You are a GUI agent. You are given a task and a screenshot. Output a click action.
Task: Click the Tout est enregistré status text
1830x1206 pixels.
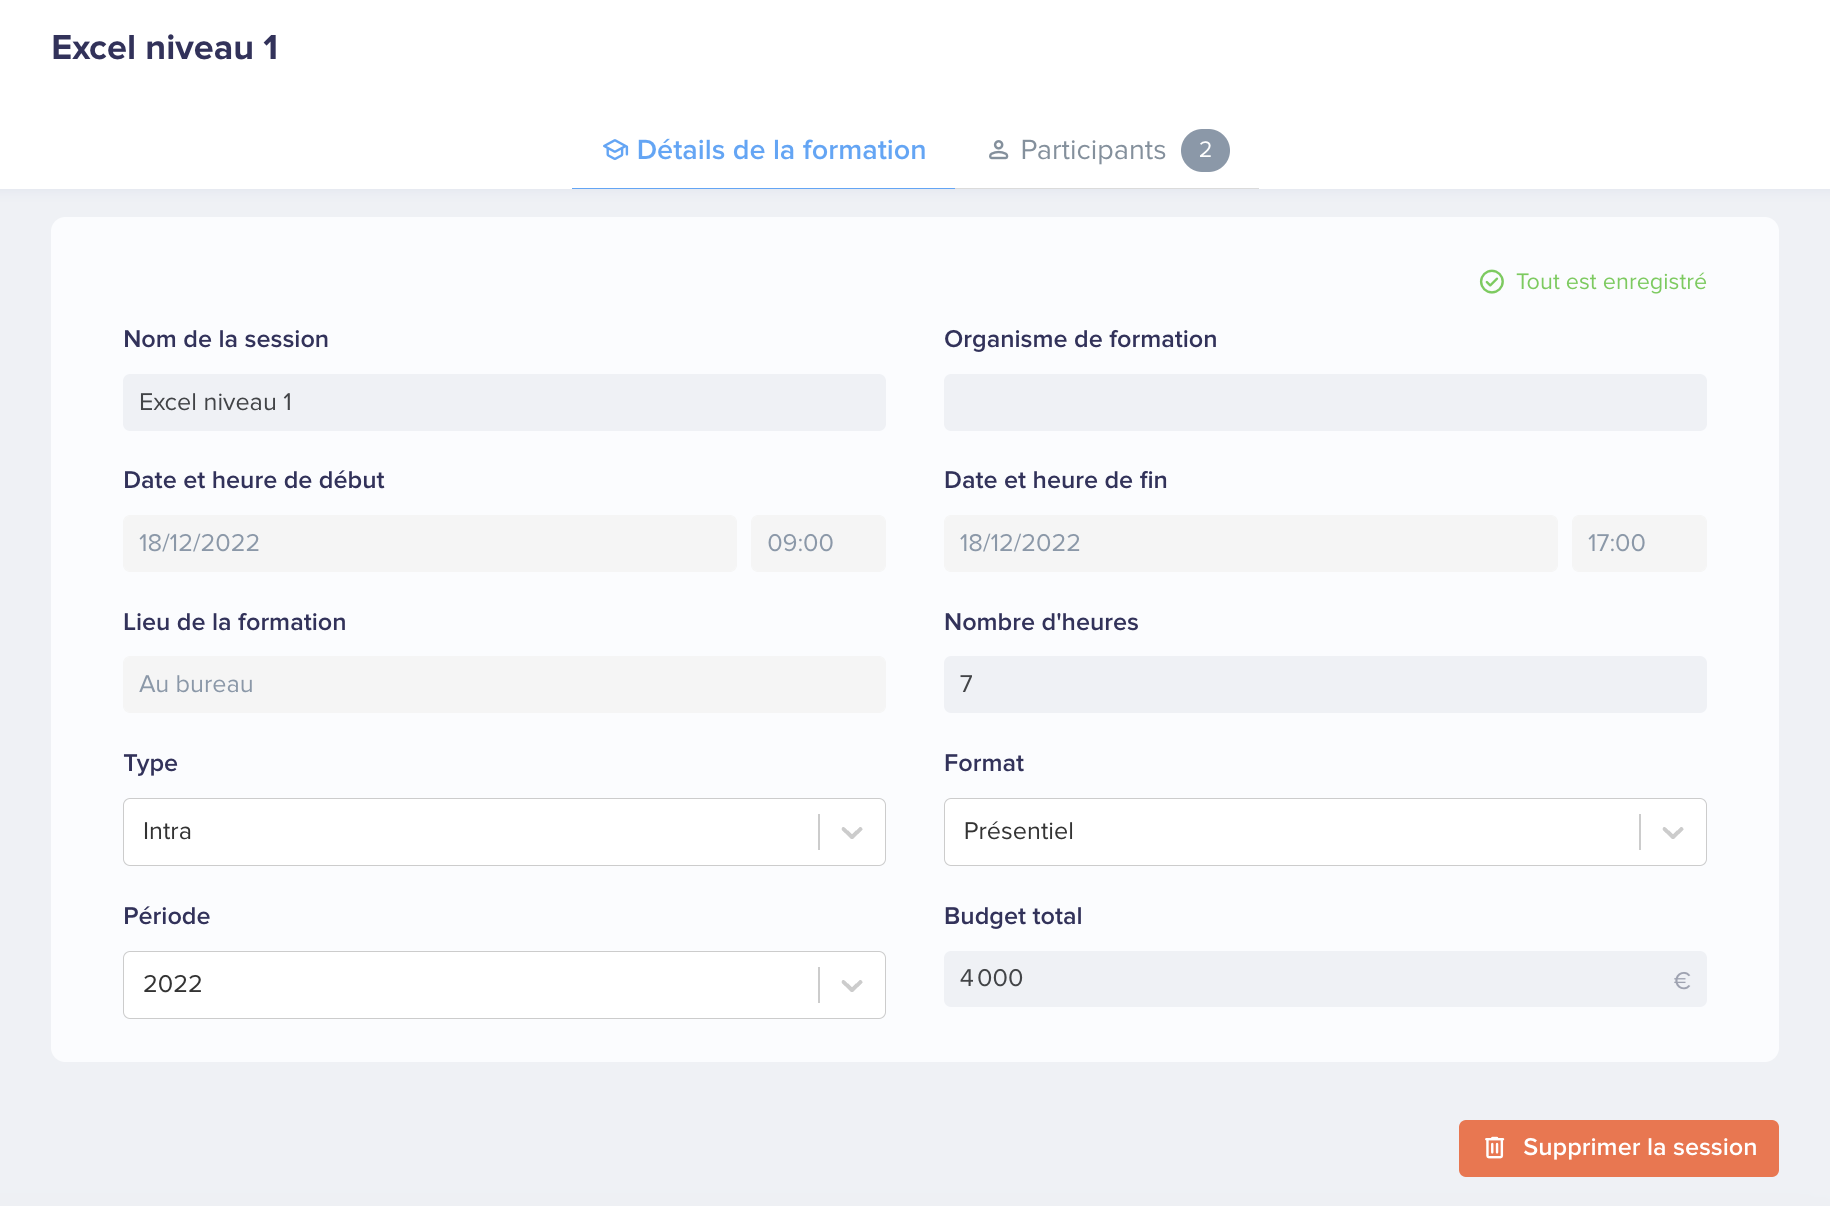click(x=1611, y=282)
